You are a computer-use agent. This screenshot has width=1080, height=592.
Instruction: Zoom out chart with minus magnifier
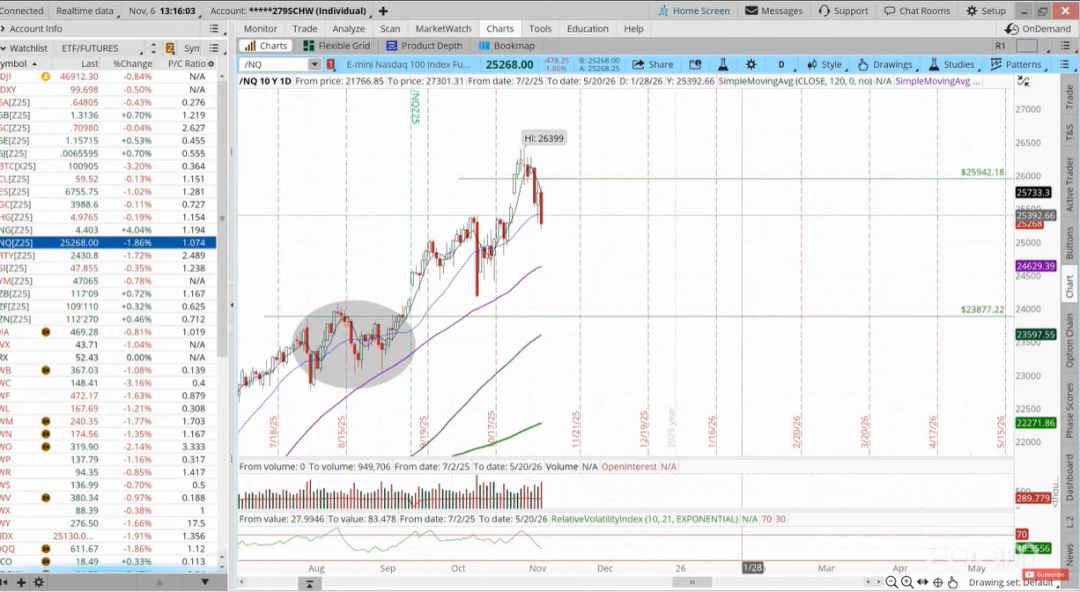pos(891,582)
